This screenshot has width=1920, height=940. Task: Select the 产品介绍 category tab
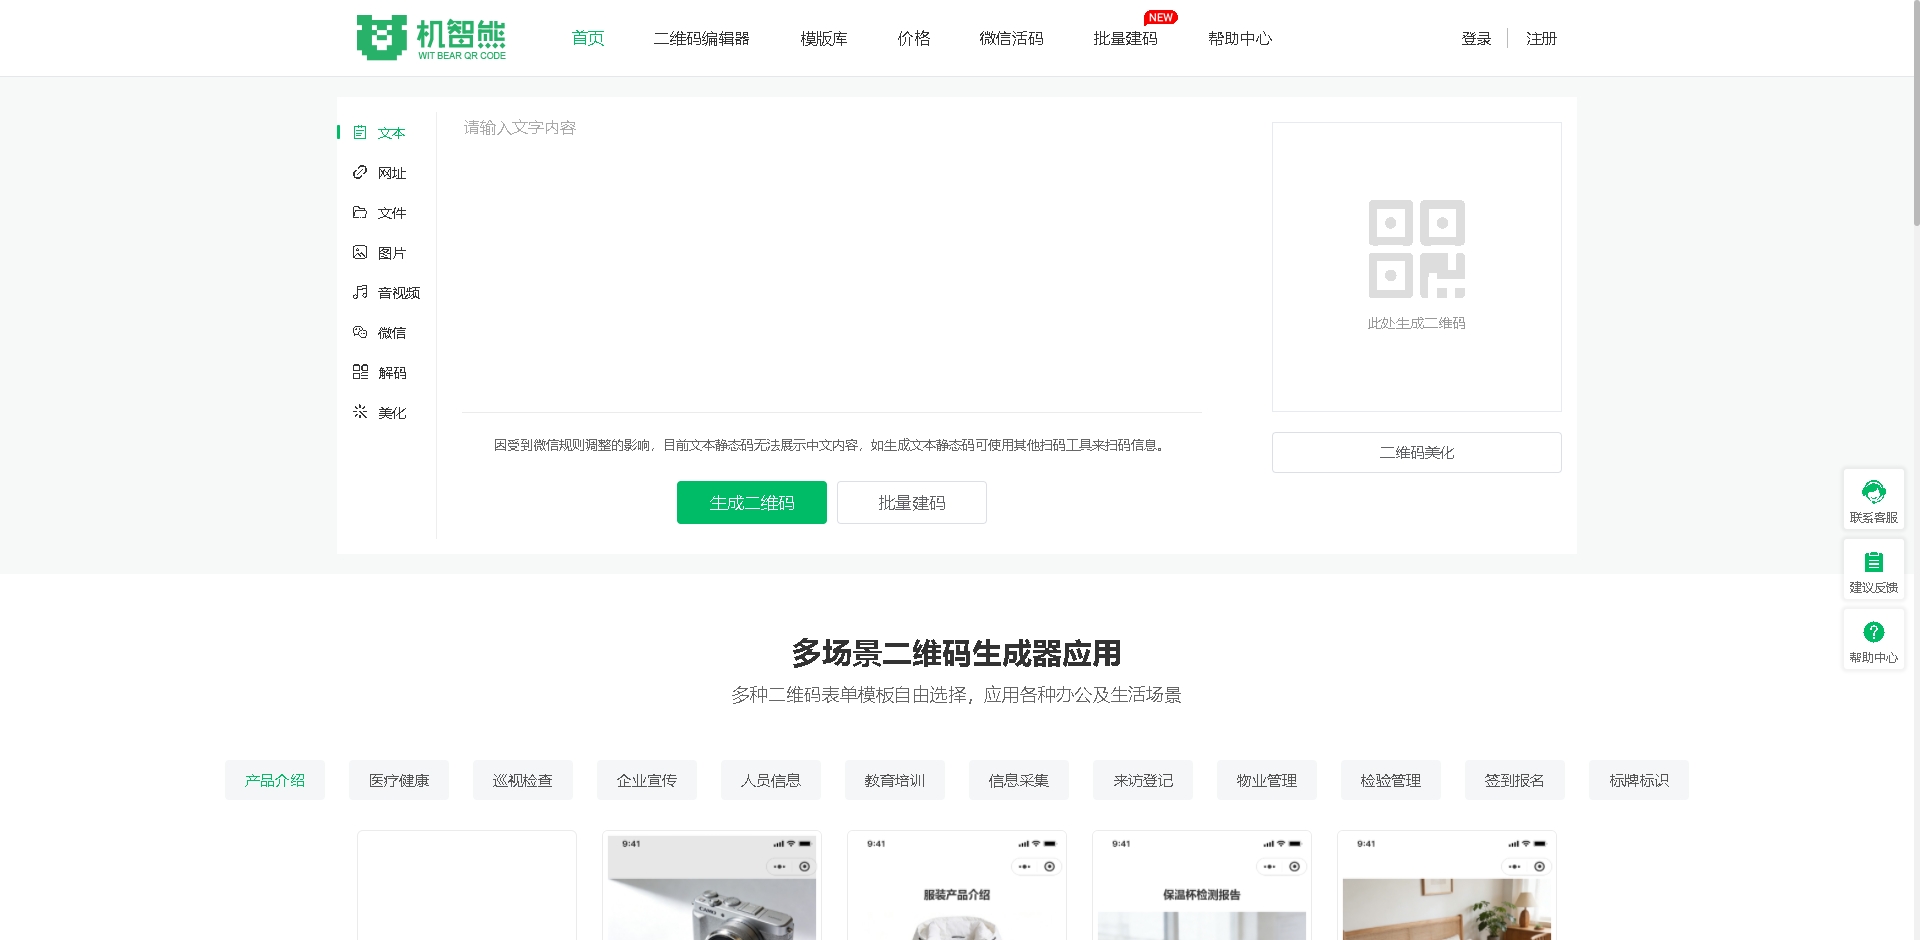[x=275, y=780]
